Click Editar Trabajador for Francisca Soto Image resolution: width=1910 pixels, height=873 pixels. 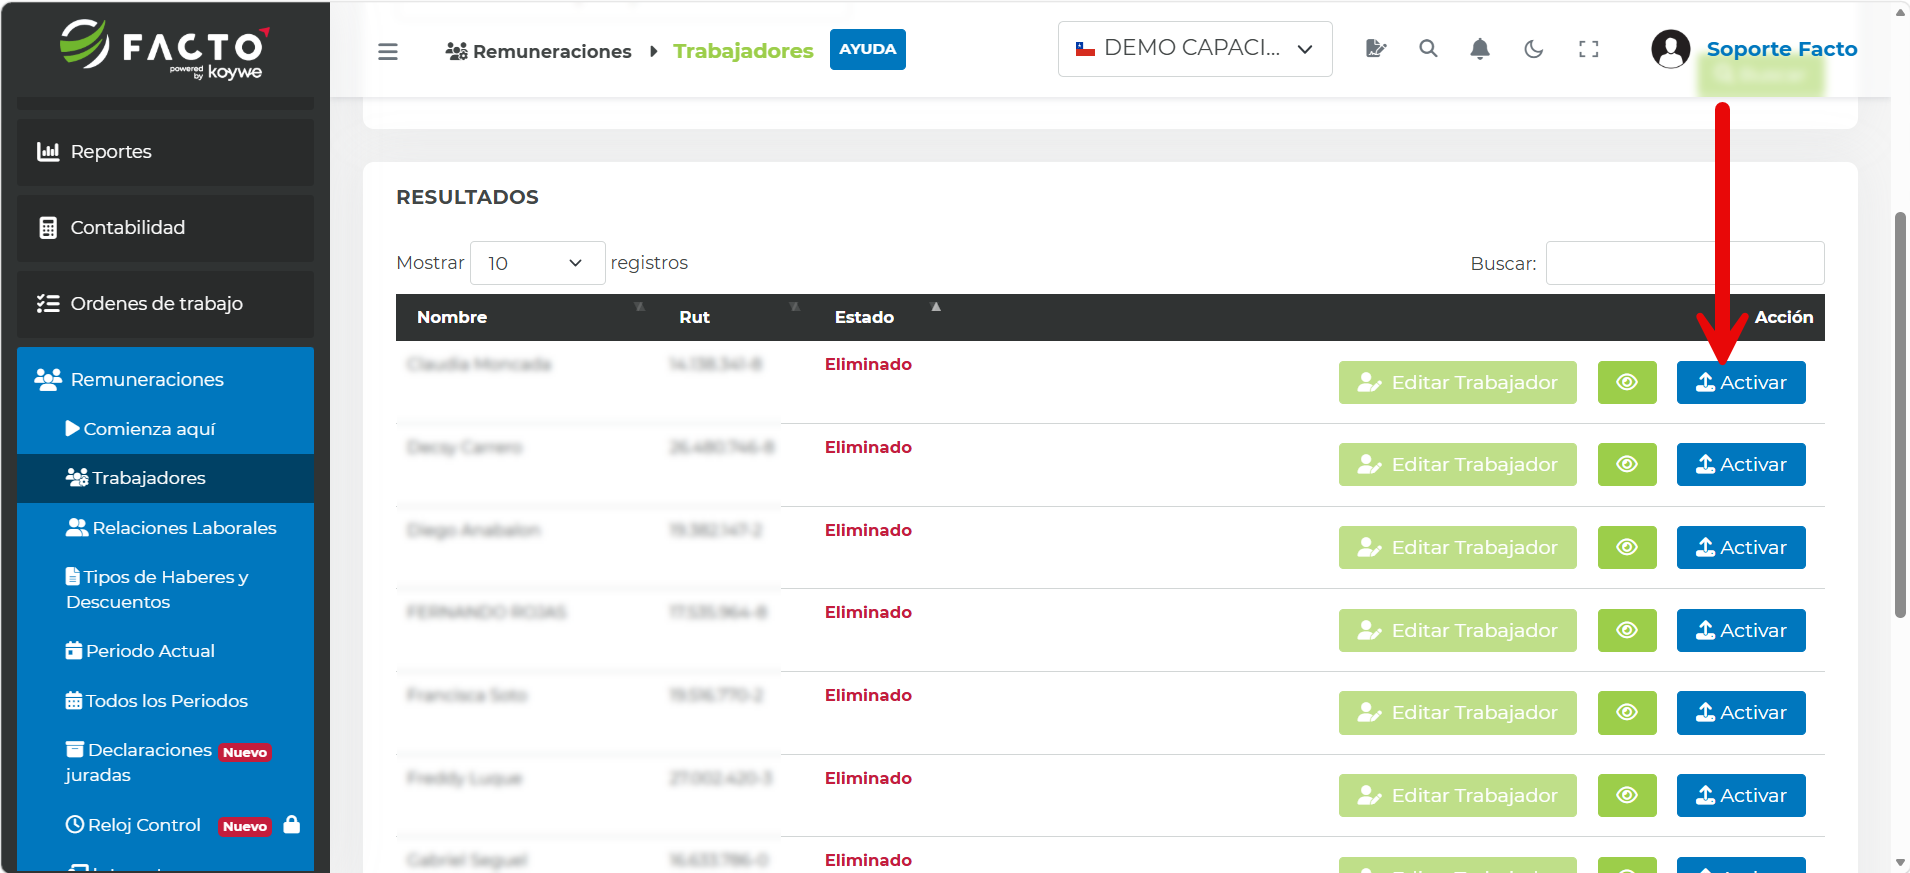[x=1457, y=712]
